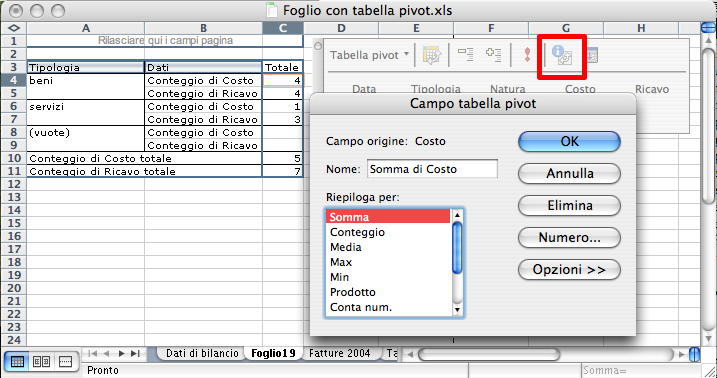Click right arrow of horizontal sheet scrollbar
Screen dimensions: 717x378
click(682, 354)
